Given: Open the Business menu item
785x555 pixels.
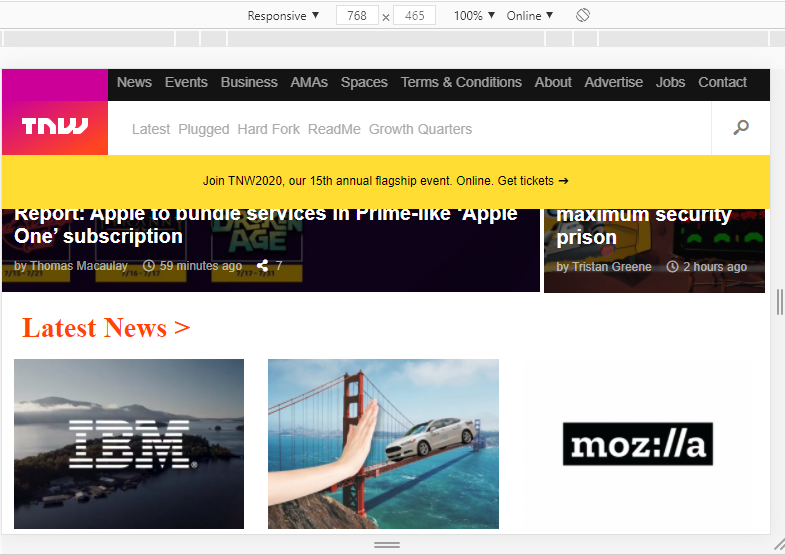Looking at the screenshot, I should point(249,82).
